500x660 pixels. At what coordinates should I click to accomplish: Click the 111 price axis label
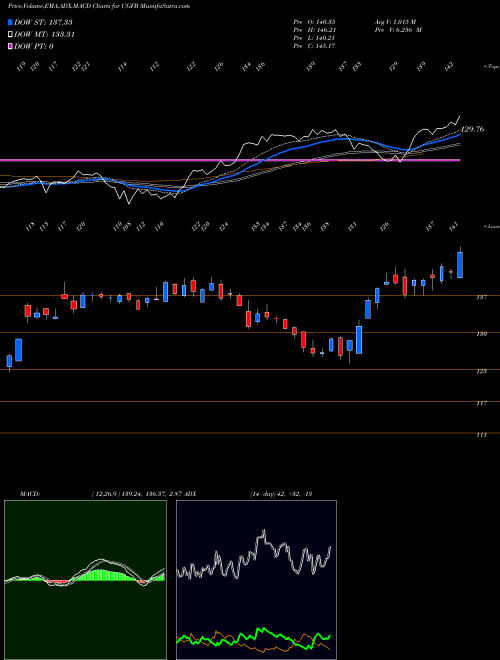tap(482, 435)
